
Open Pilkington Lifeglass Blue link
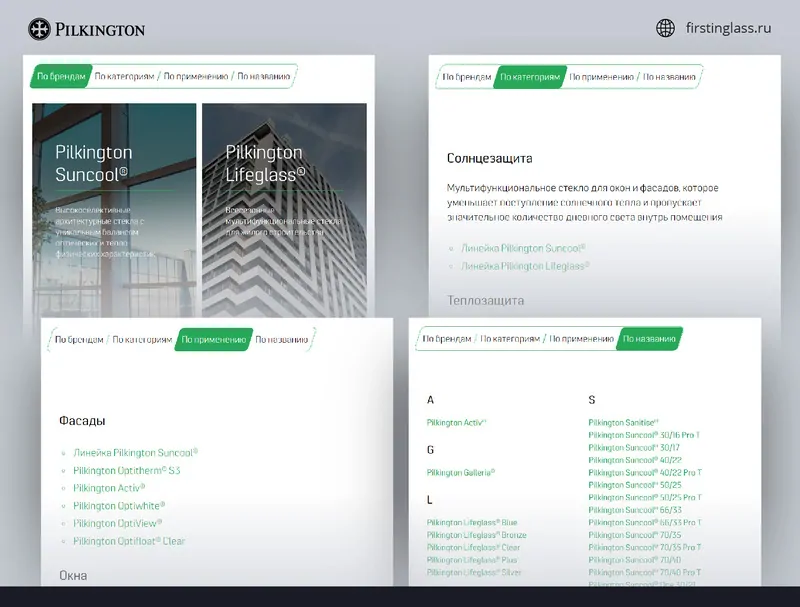tap(472, 522)
